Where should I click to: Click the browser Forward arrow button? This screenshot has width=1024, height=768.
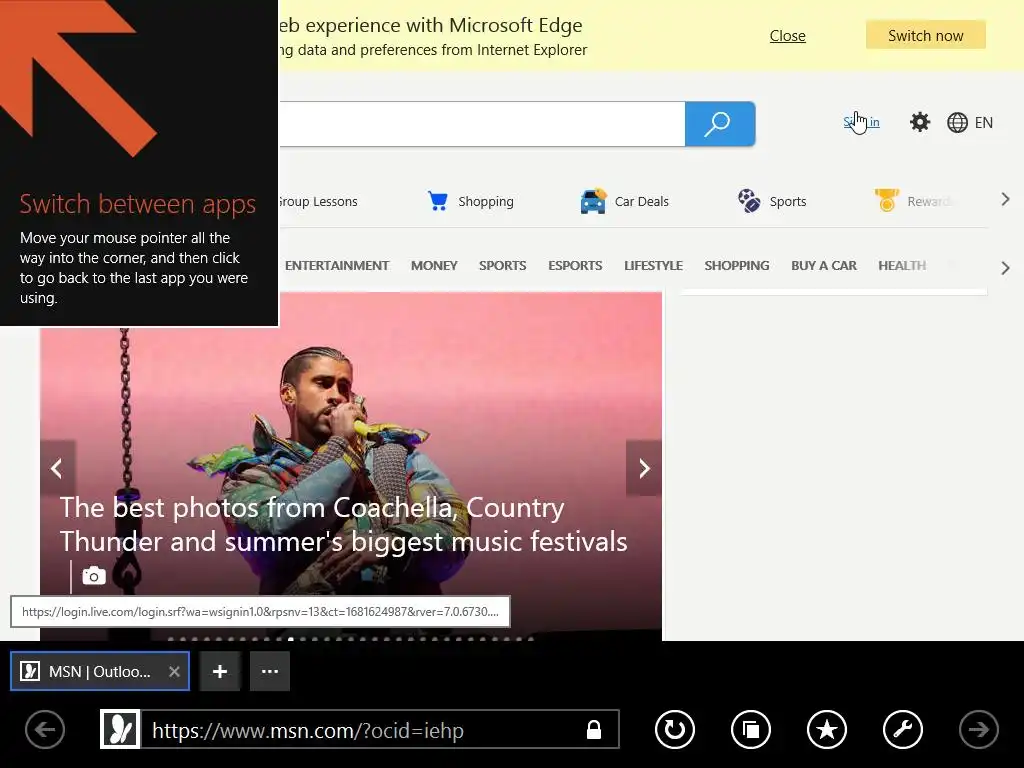point(978,729)
